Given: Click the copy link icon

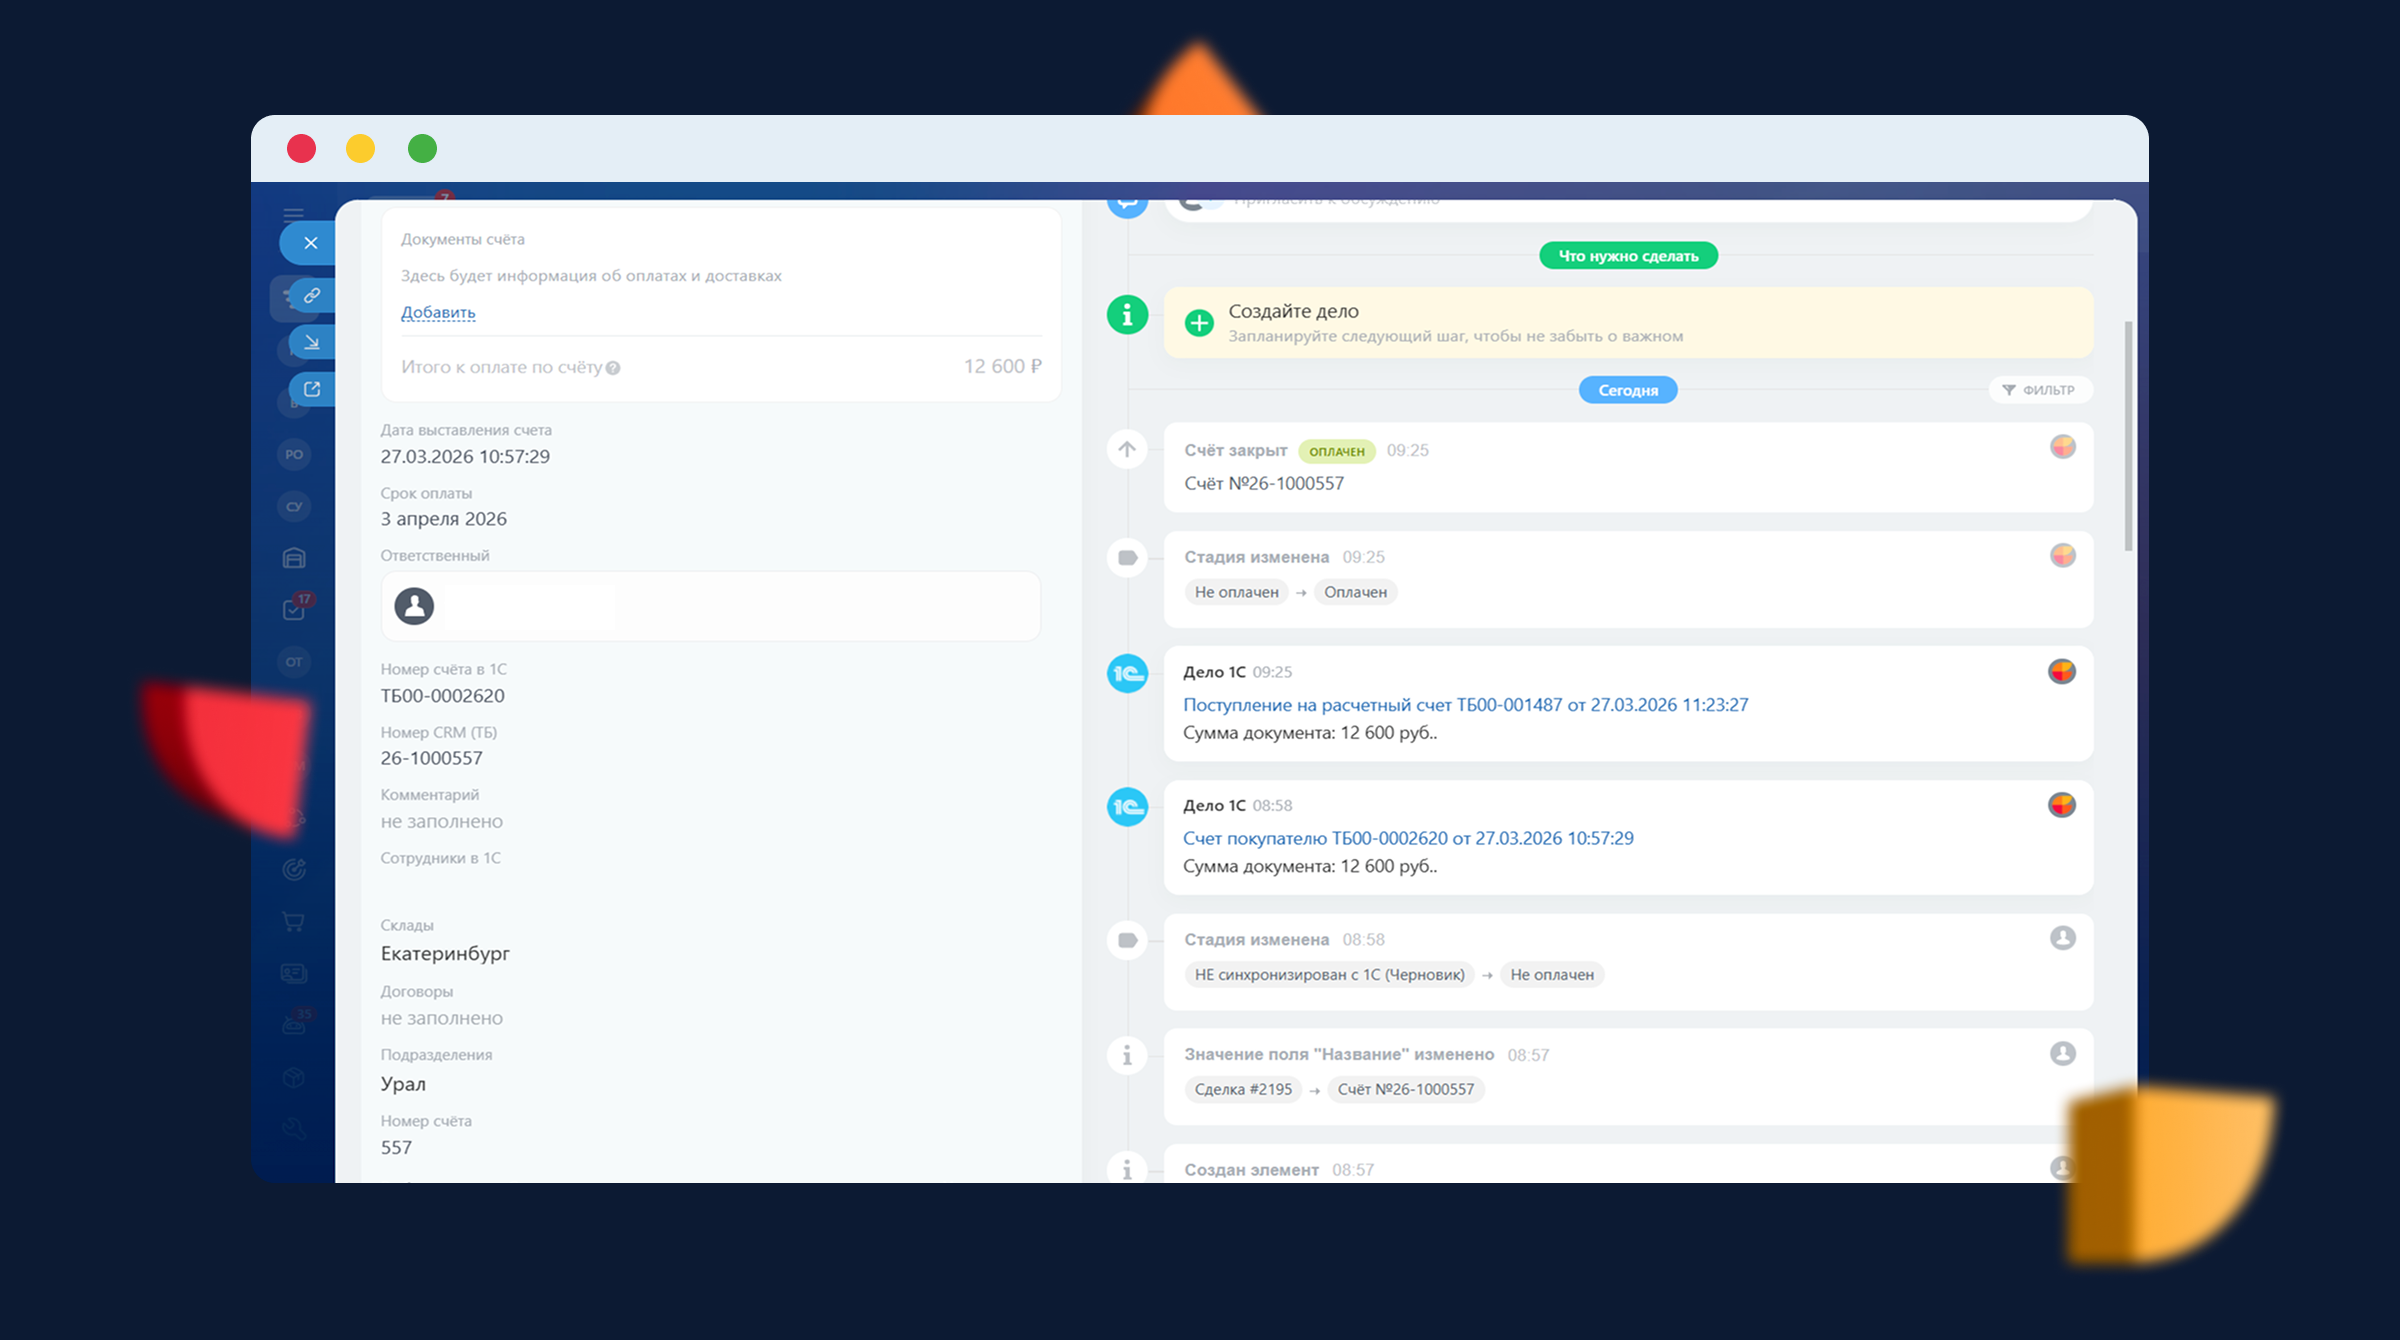Looking at the screenshot, I should [312, 295].
